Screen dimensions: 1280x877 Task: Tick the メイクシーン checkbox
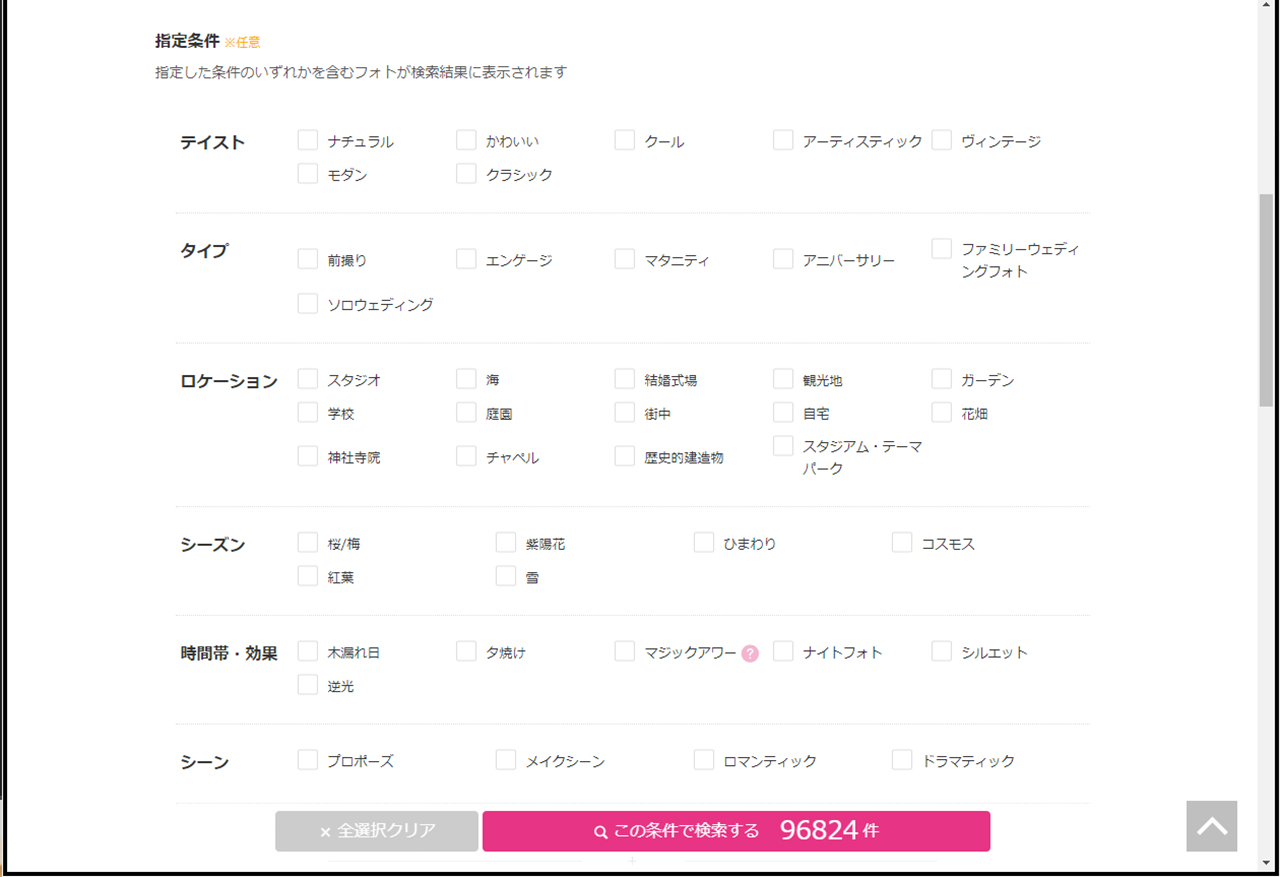click(506, 760)
